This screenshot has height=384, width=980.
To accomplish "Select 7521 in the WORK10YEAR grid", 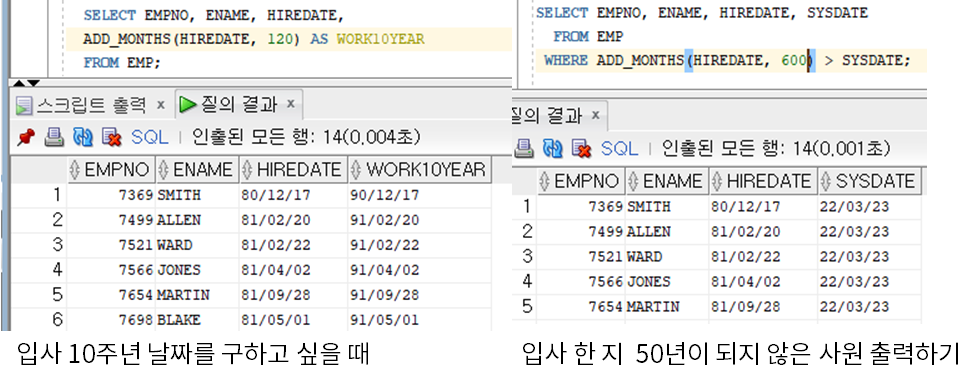I will pos(110,245).
